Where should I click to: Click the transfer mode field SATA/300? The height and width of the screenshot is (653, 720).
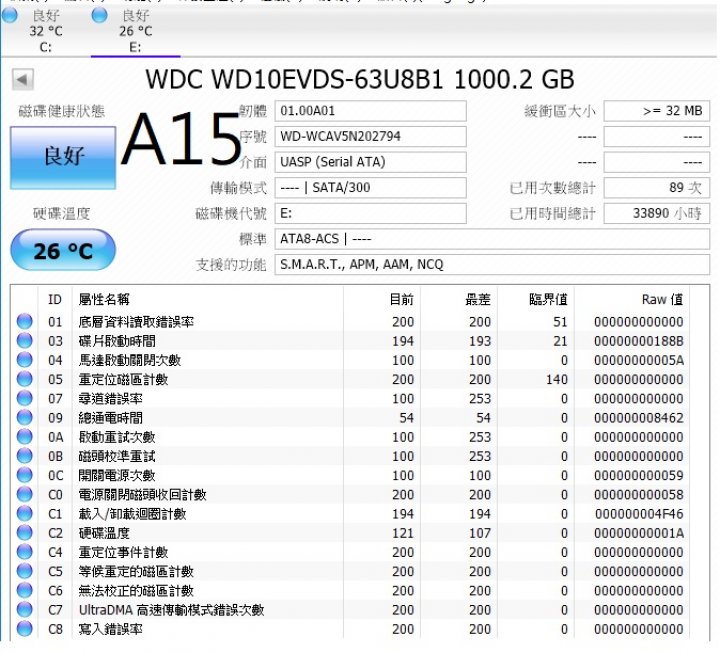(x=371, y=188)
